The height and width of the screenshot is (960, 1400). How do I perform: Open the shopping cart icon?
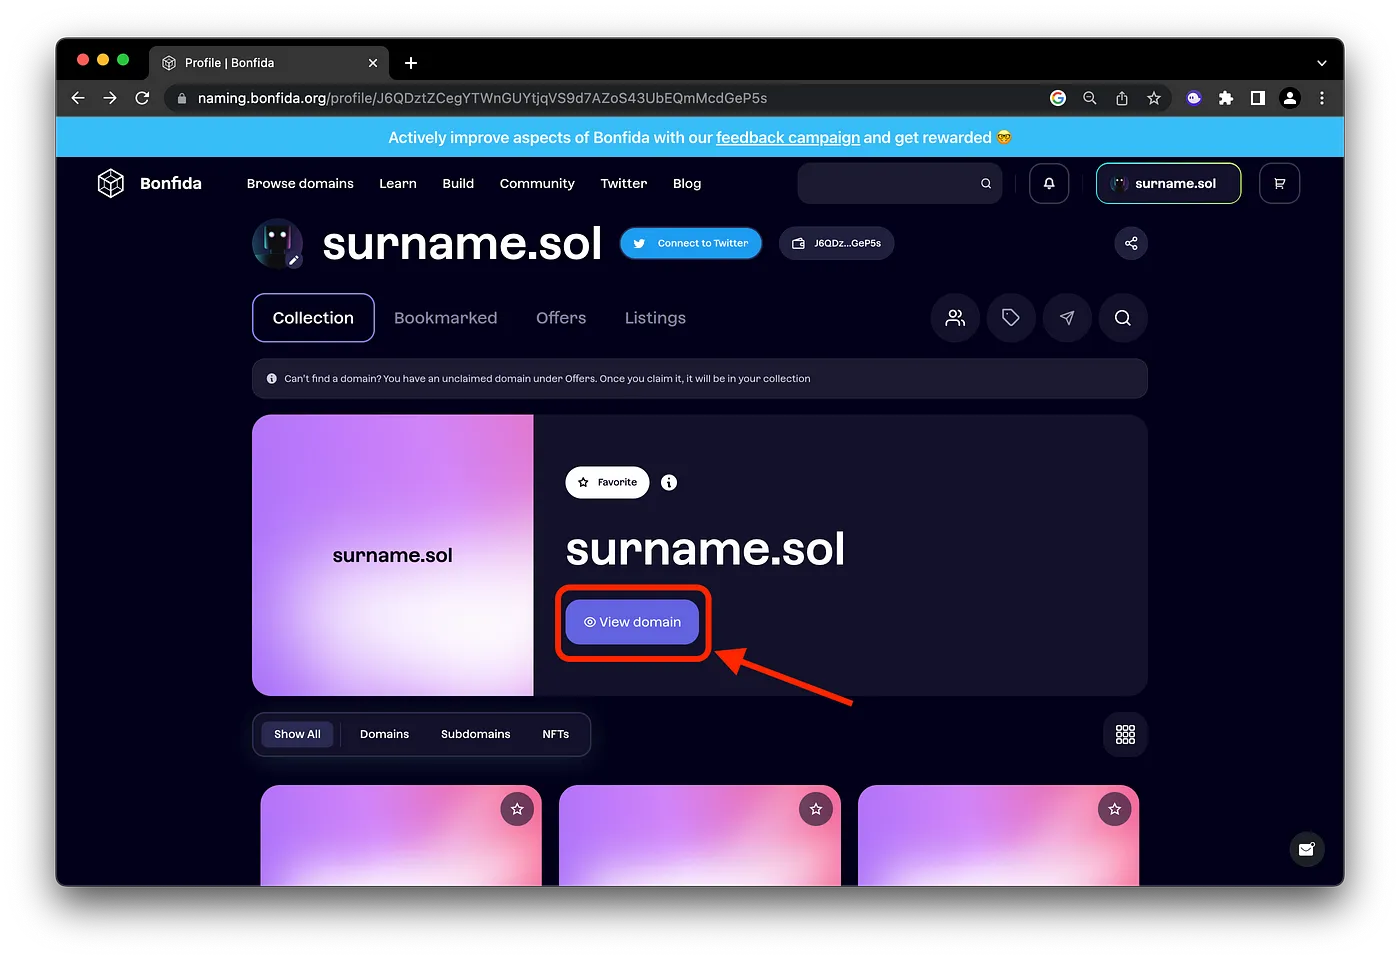[1279, 183]
